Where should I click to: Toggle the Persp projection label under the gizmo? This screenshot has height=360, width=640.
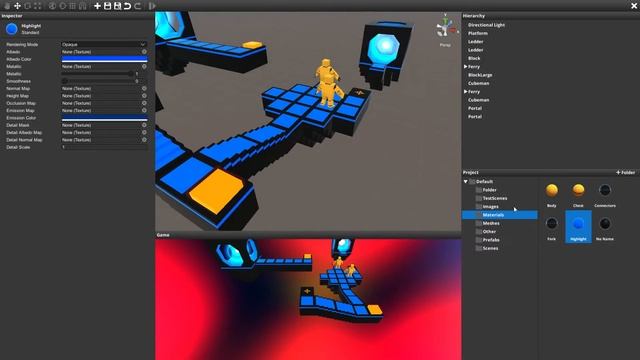click(x=445, y=45)
